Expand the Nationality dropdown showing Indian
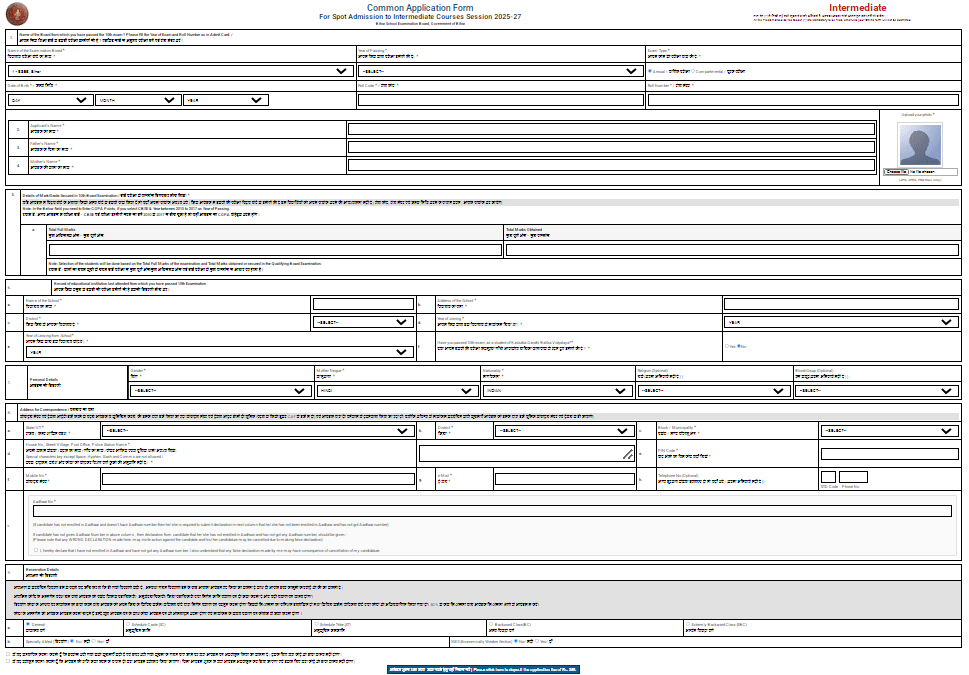Viewport: 969px width, 675px height. coord(555,391)
